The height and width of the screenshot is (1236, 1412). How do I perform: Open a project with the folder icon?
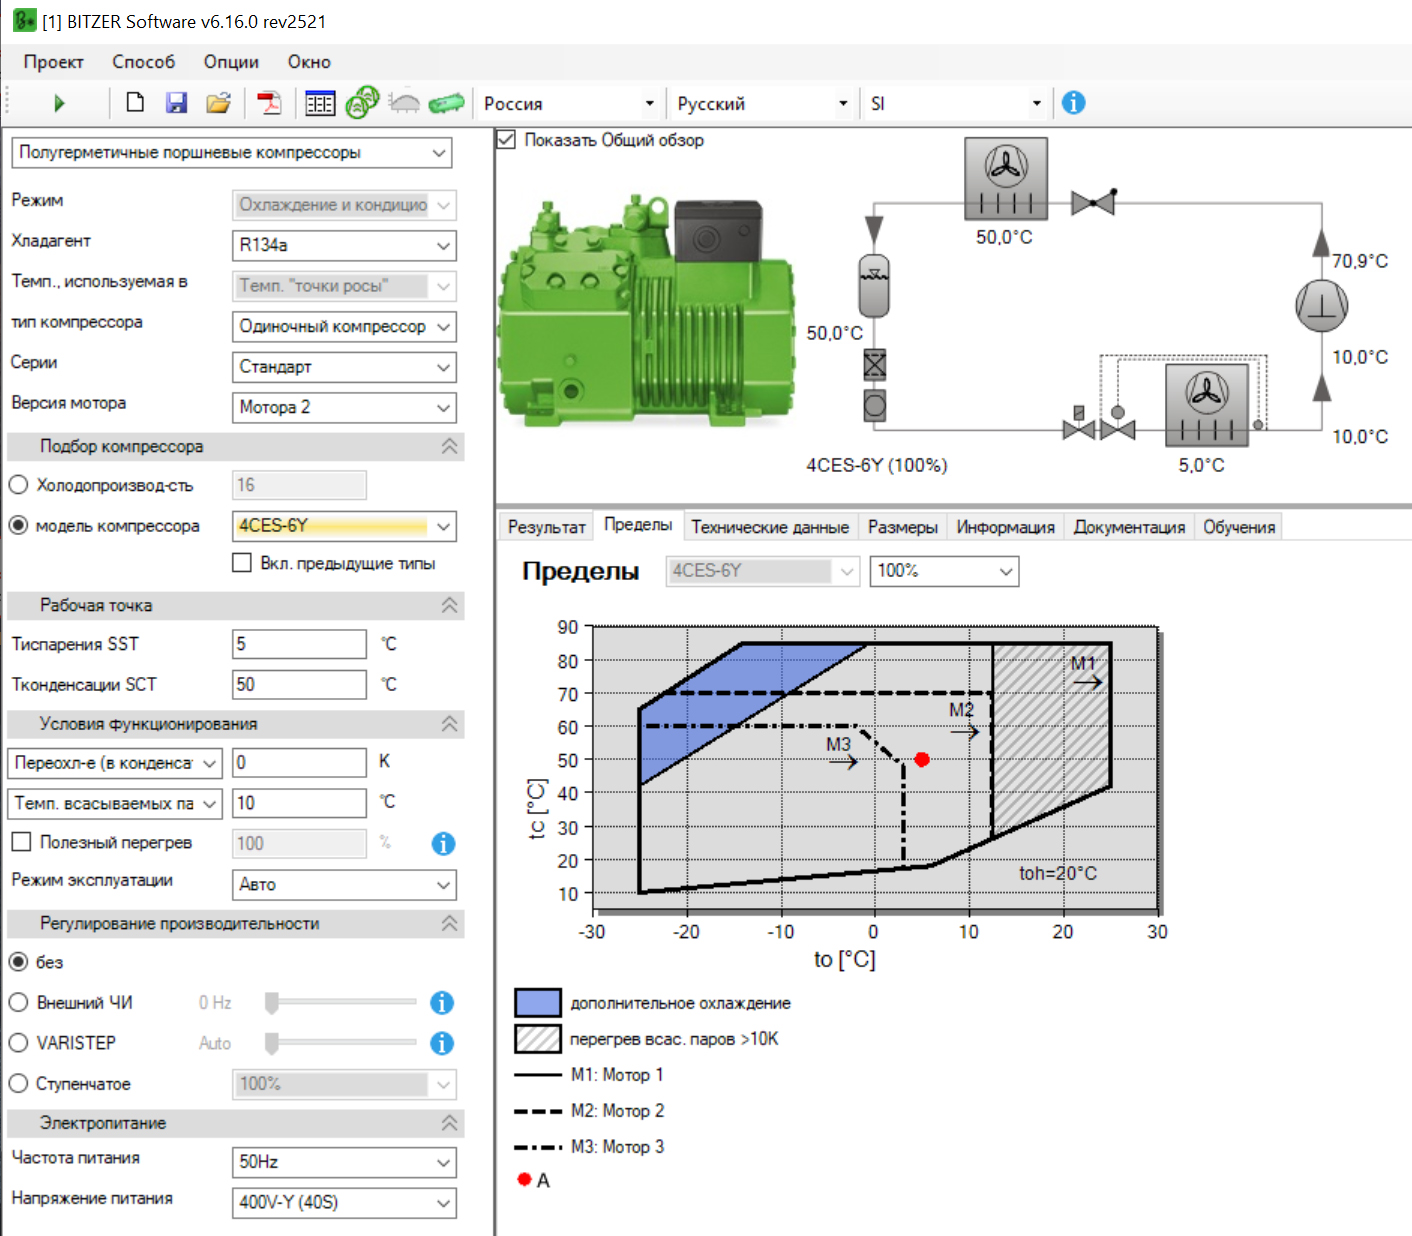coord(218,102)
